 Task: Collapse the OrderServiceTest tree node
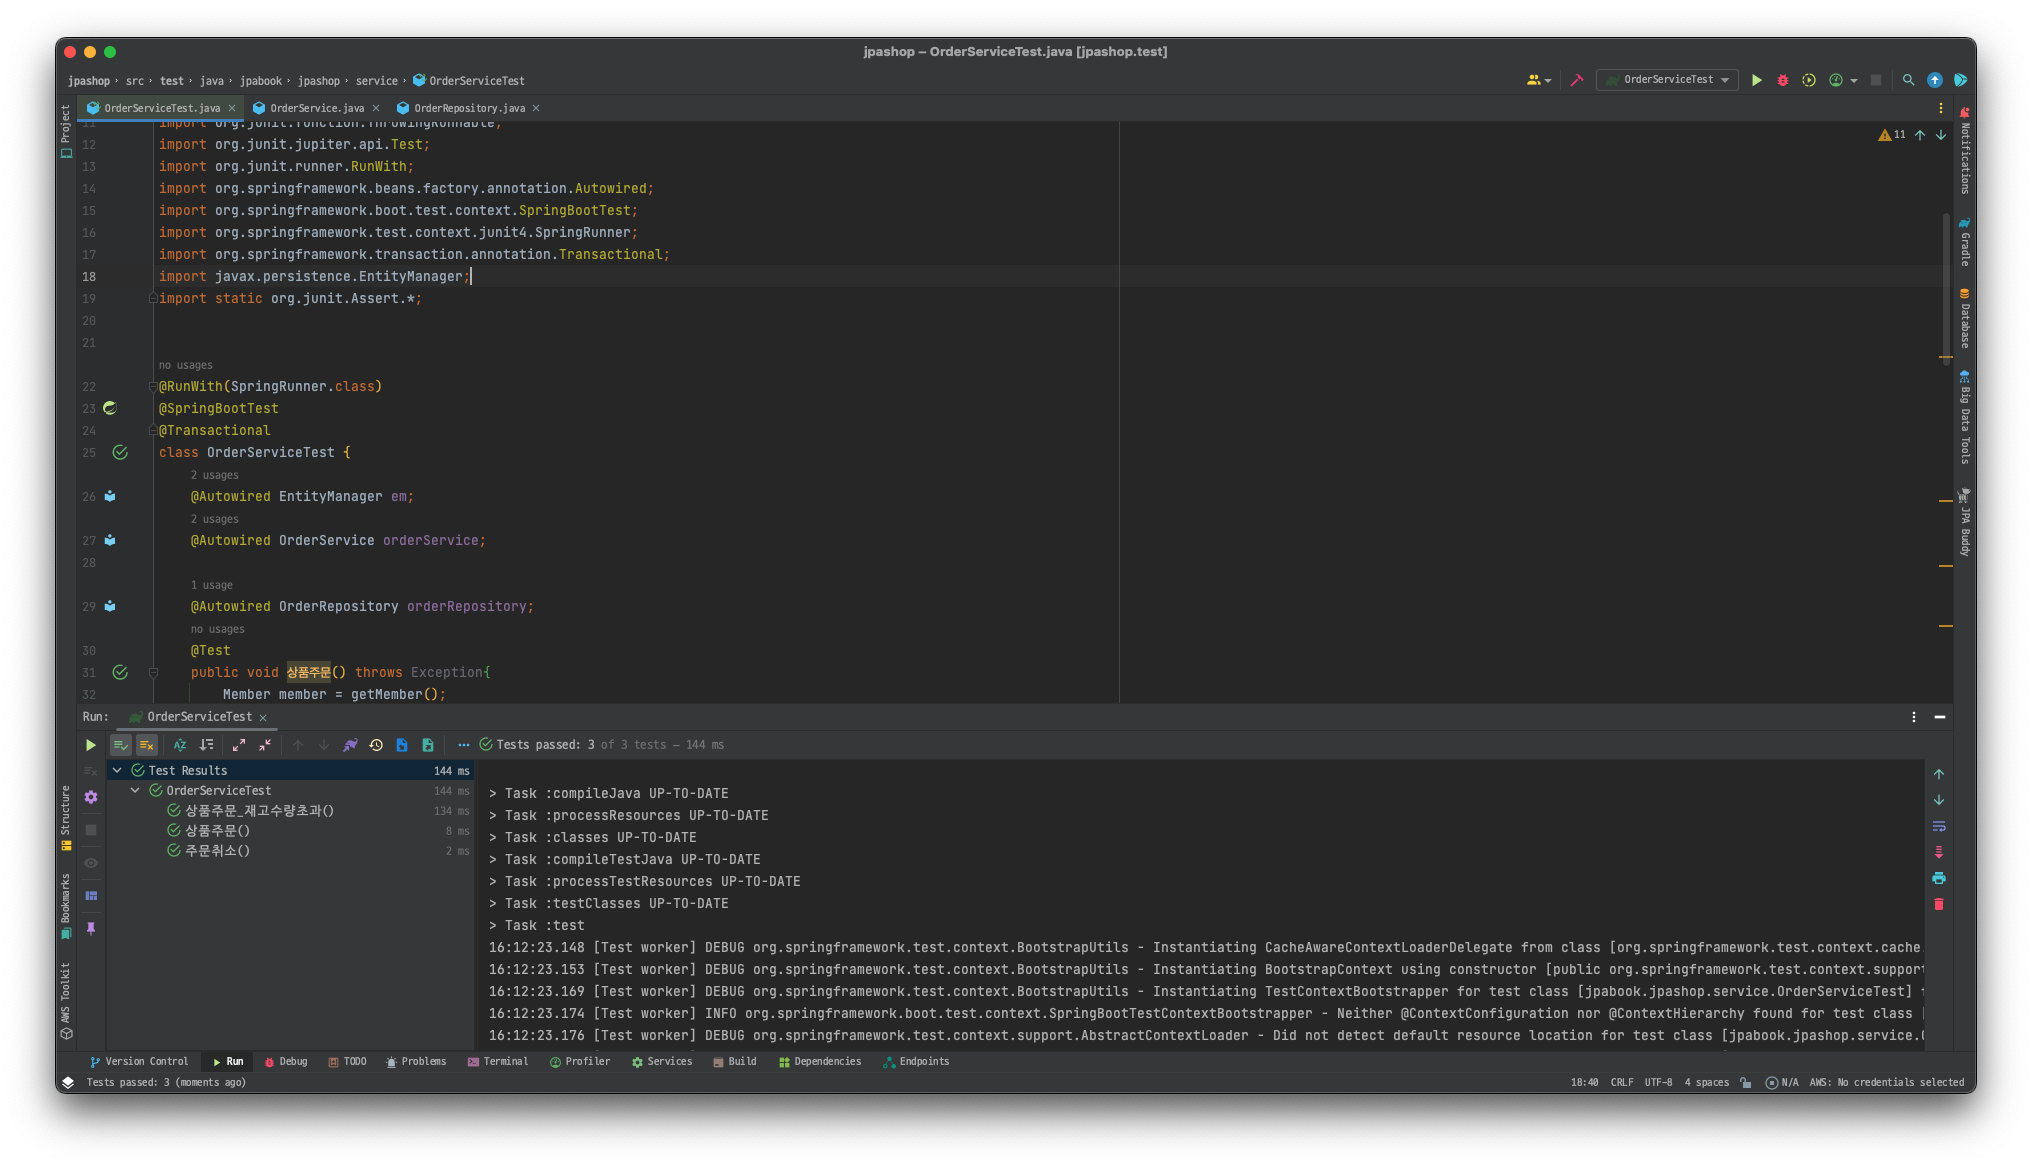tap(135, 790)
